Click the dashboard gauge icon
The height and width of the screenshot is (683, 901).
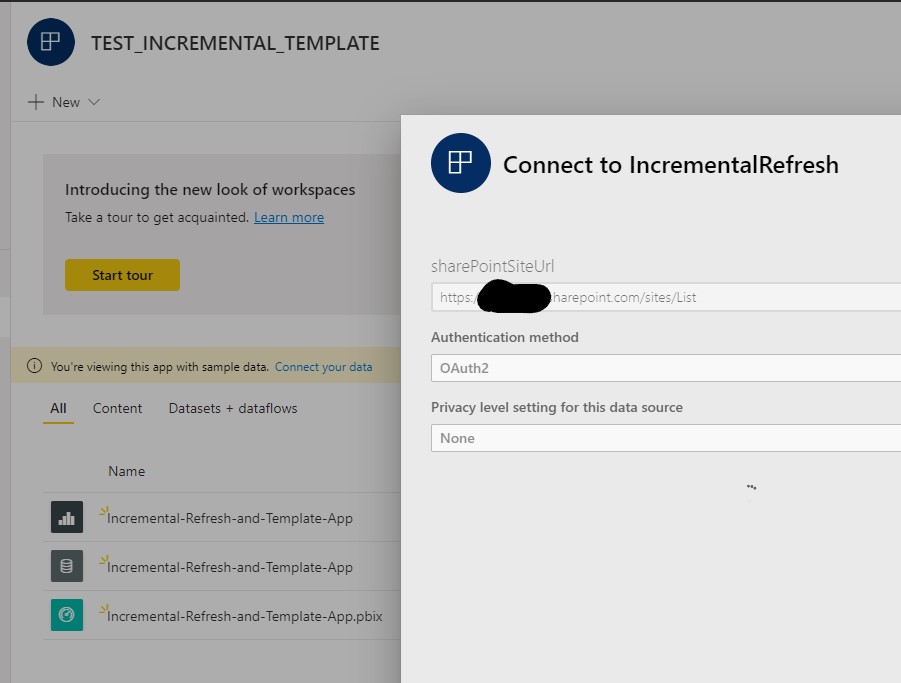[x=67, y=615]
